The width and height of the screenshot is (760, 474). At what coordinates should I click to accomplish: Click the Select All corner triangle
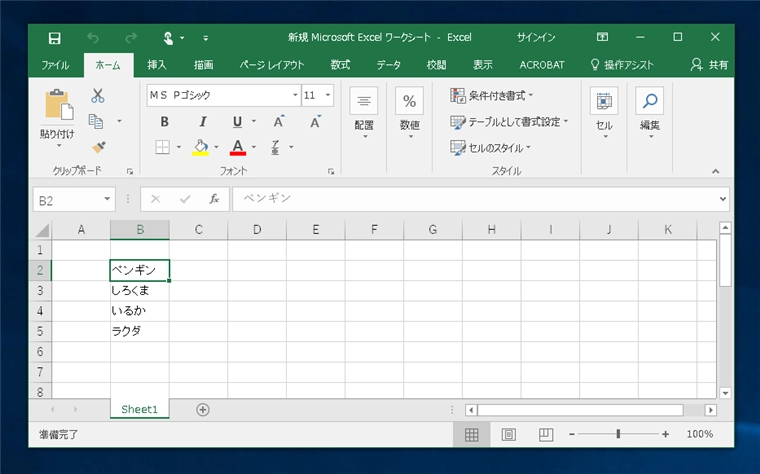(43, 230)
